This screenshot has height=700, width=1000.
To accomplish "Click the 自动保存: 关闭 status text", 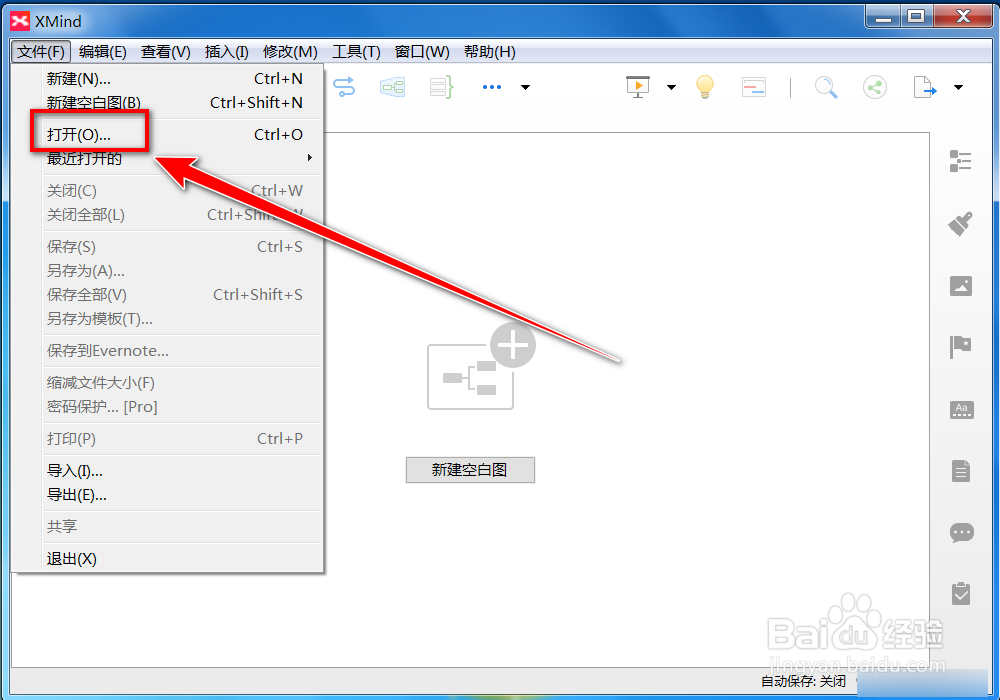I will click(804, 682).
